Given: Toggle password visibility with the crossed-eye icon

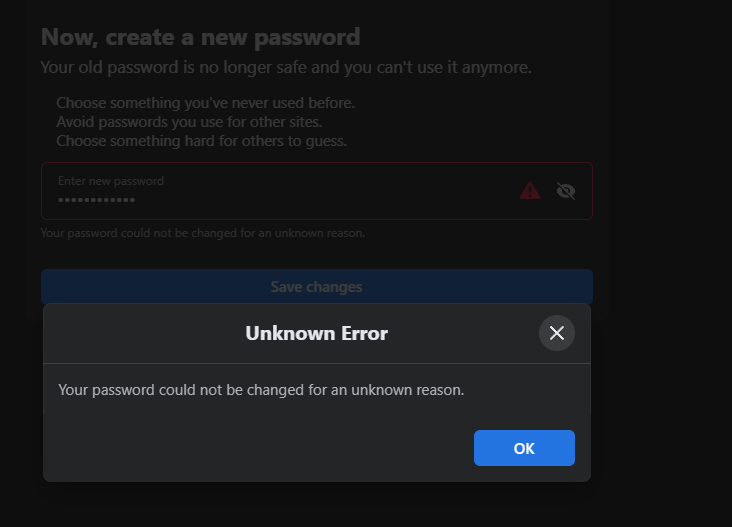Looking at the screenshot, I should (x=566, y=191).
